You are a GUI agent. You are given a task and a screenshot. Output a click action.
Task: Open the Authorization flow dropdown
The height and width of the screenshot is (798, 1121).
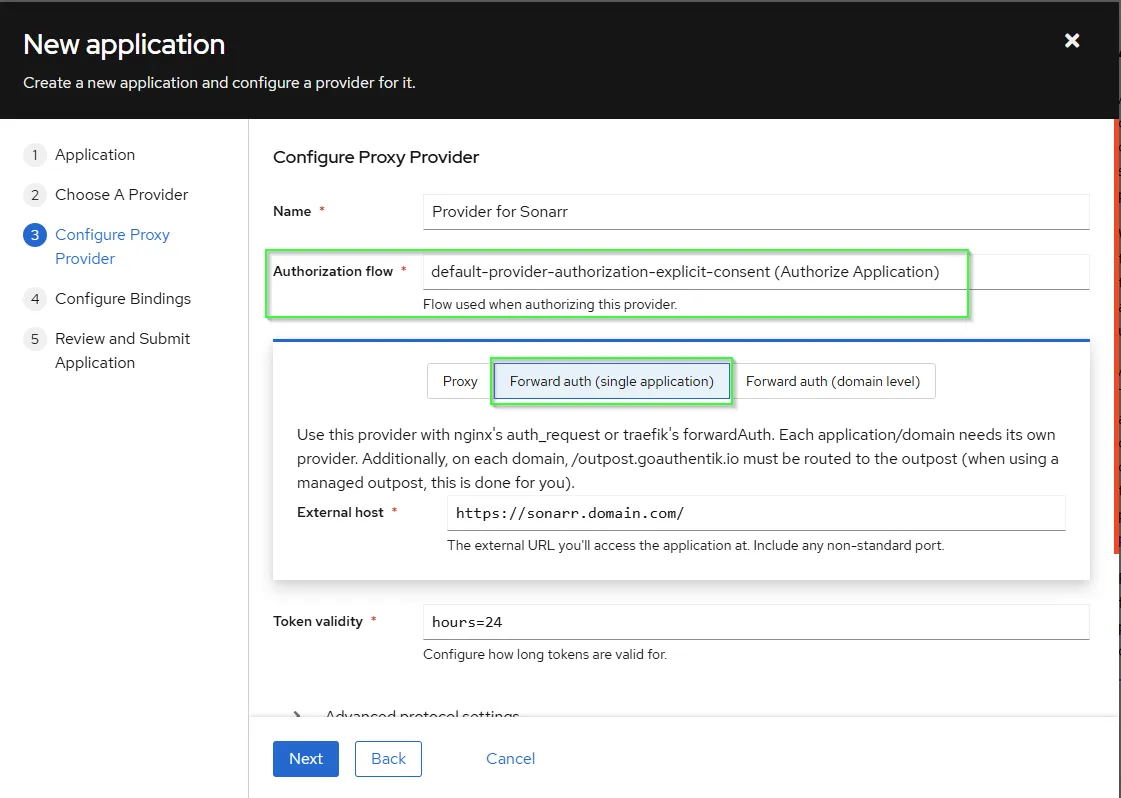(755, 272)
